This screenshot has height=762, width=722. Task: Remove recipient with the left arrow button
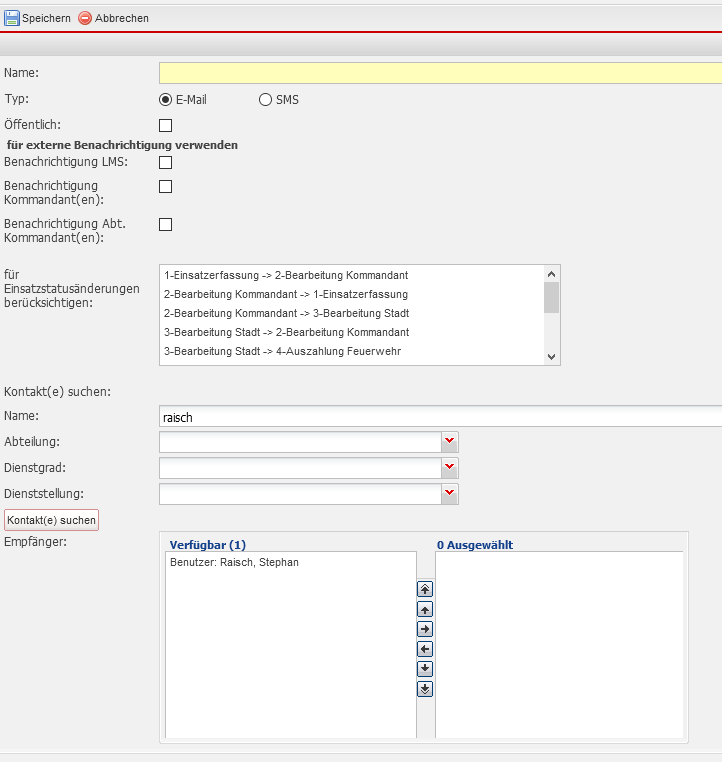coord(425,649)
